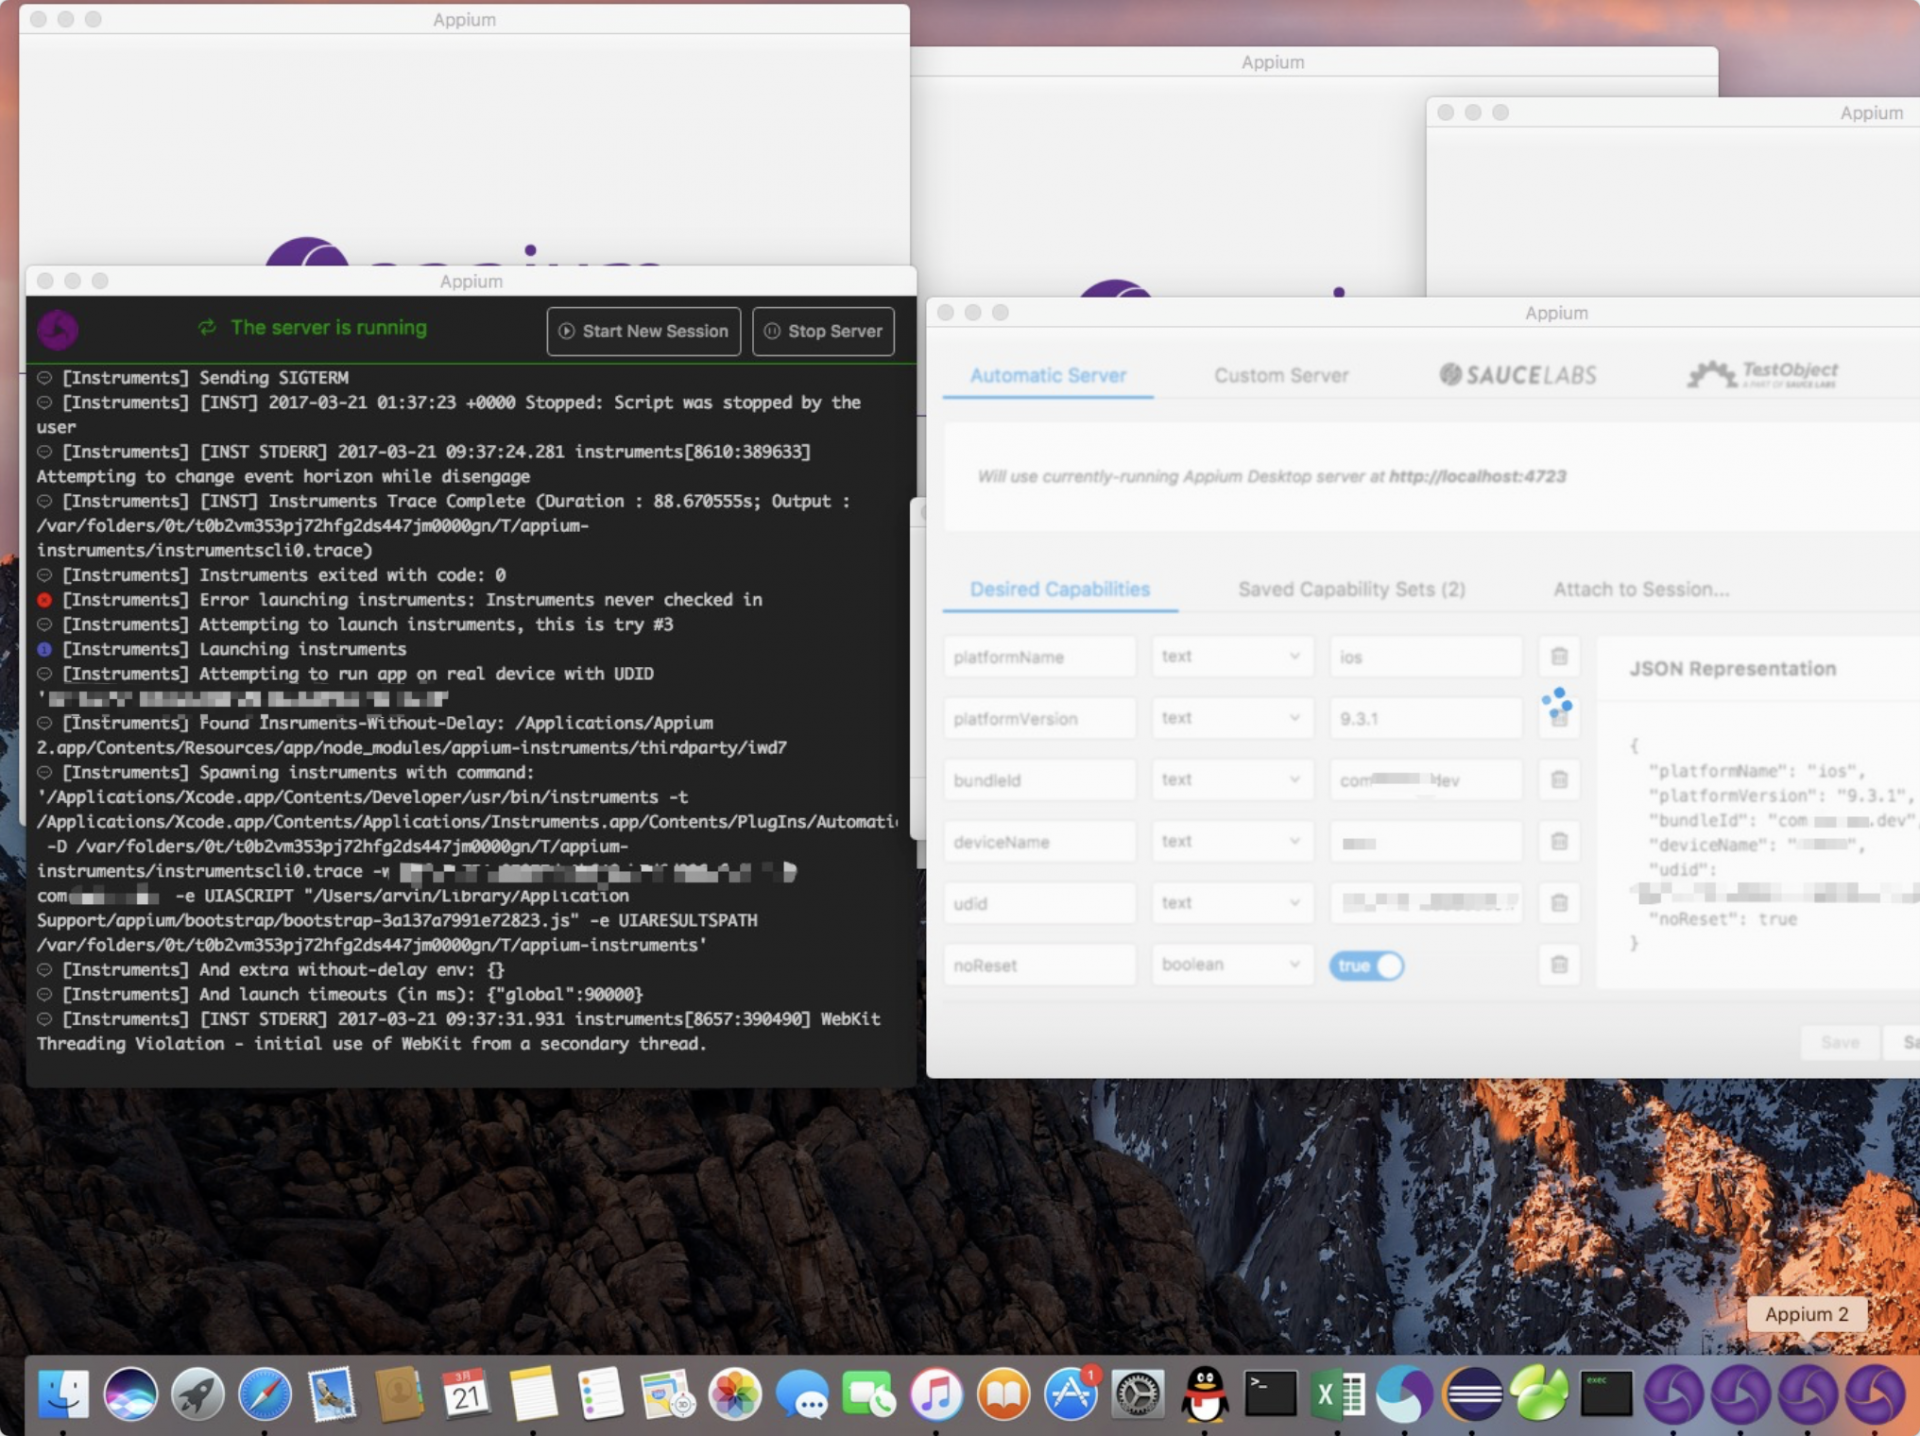Launch Siri from the dock
1920x1436 pixels.
tap(131, 1393)
